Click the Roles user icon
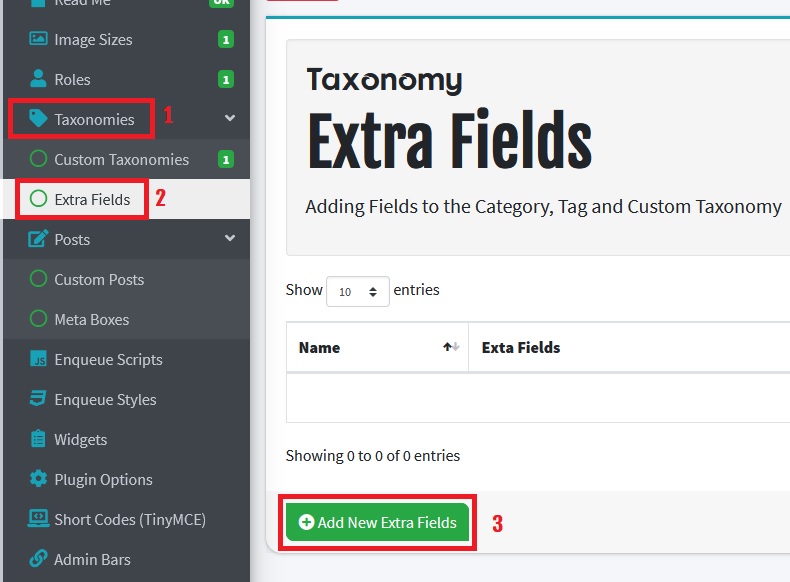This screenshot has height=582, width=790. pos(38,80)
